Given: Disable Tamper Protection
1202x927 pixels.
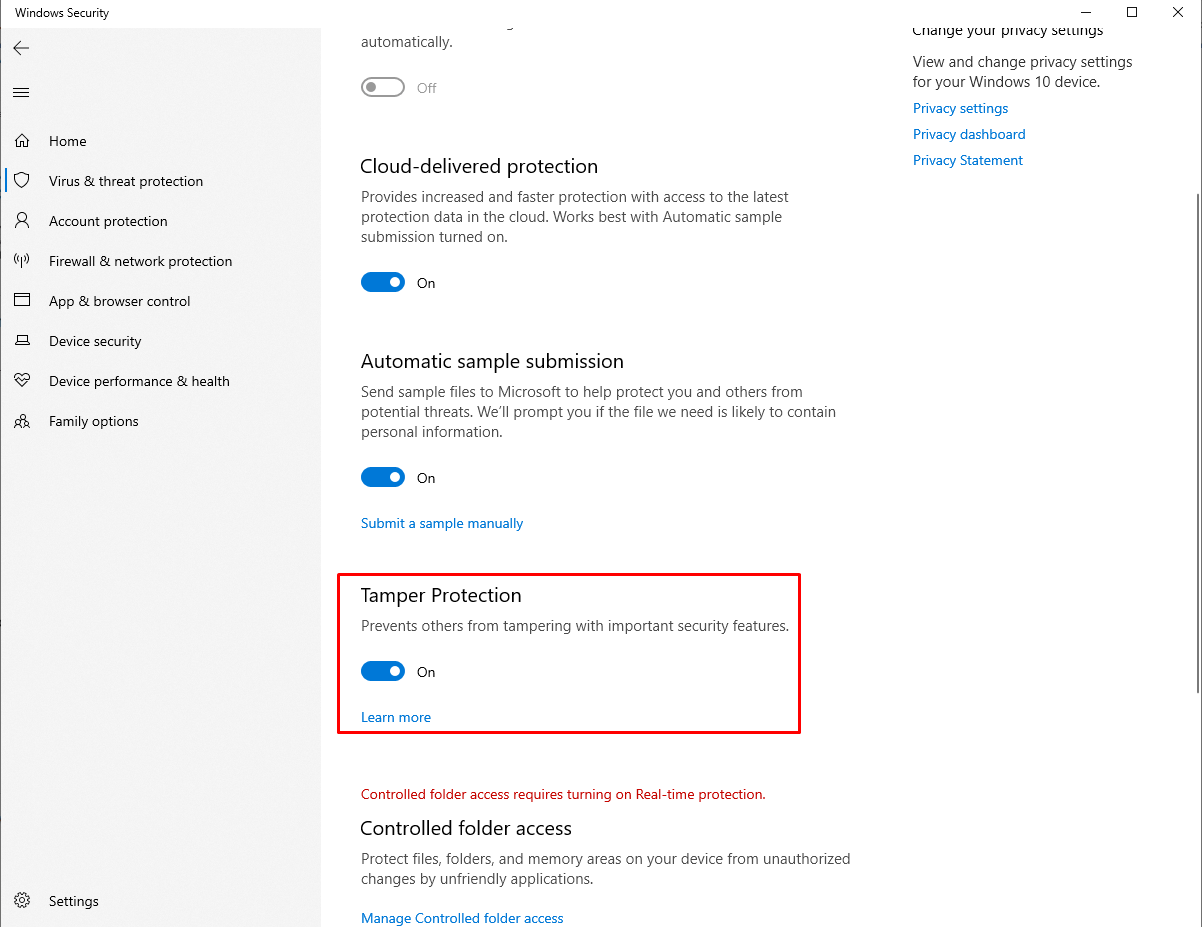Looking at the screenshot, I should coord(383,671).
